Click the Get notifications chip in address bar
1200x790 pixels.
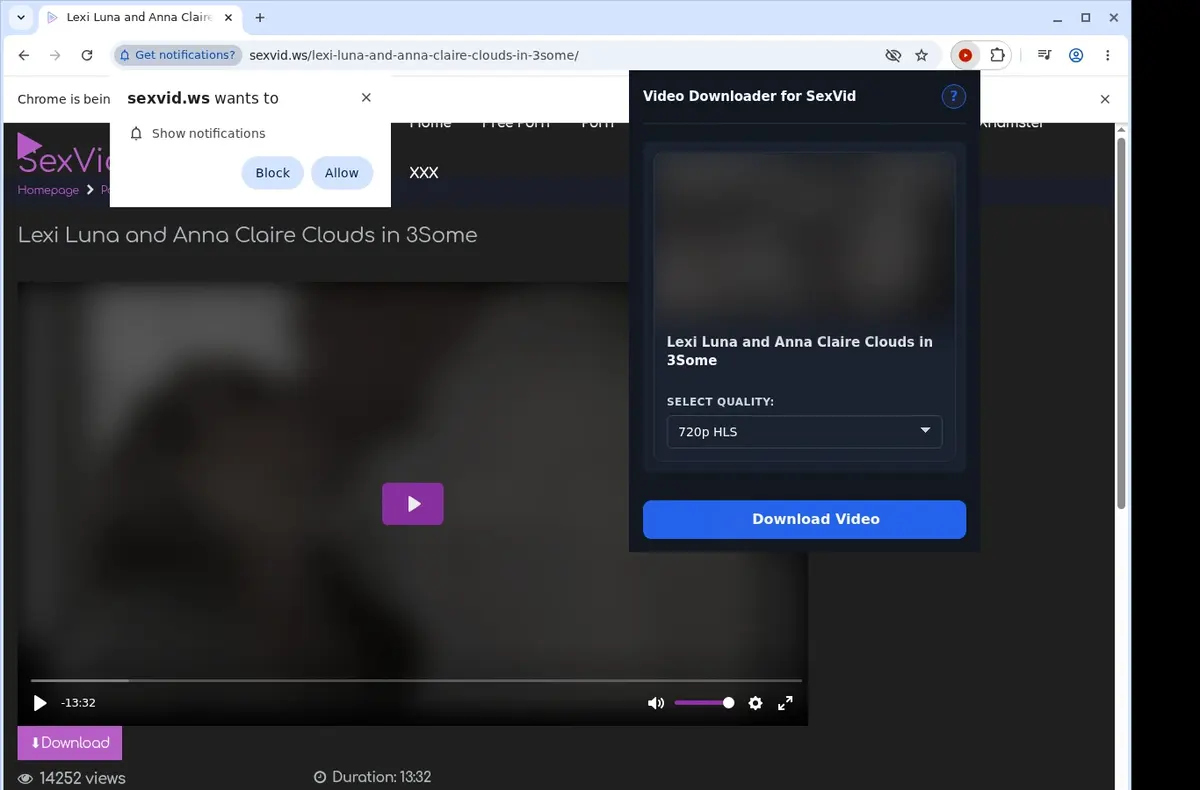(178, 55)
